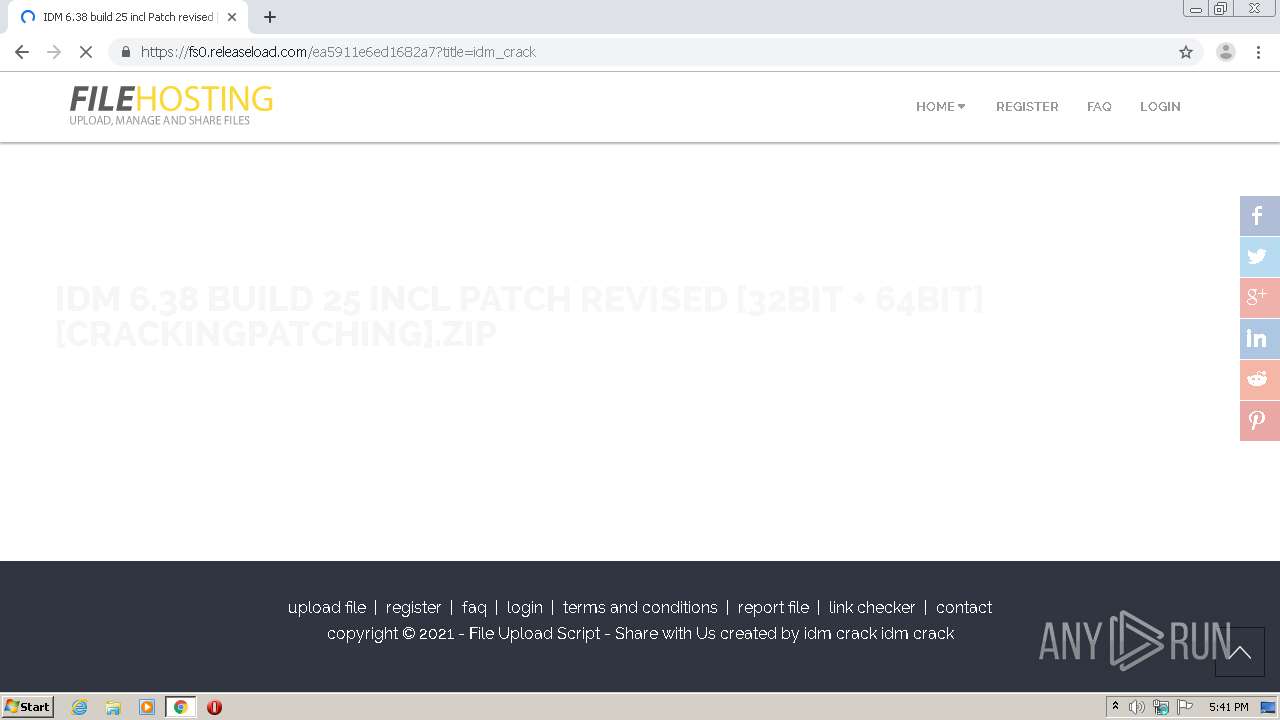
Task: Share via the Google Plus sidebar icon
Action: pos(1260,298)
